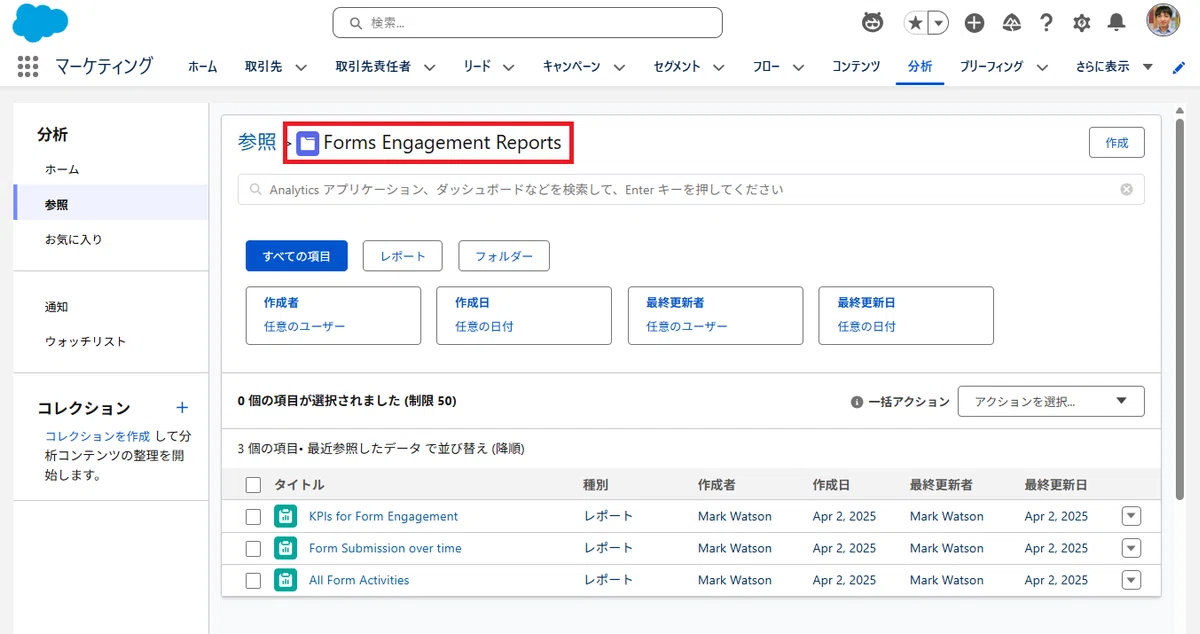Go to the ホーム navigation tab
Viewport: 1200px width, 634px height.
202,67
